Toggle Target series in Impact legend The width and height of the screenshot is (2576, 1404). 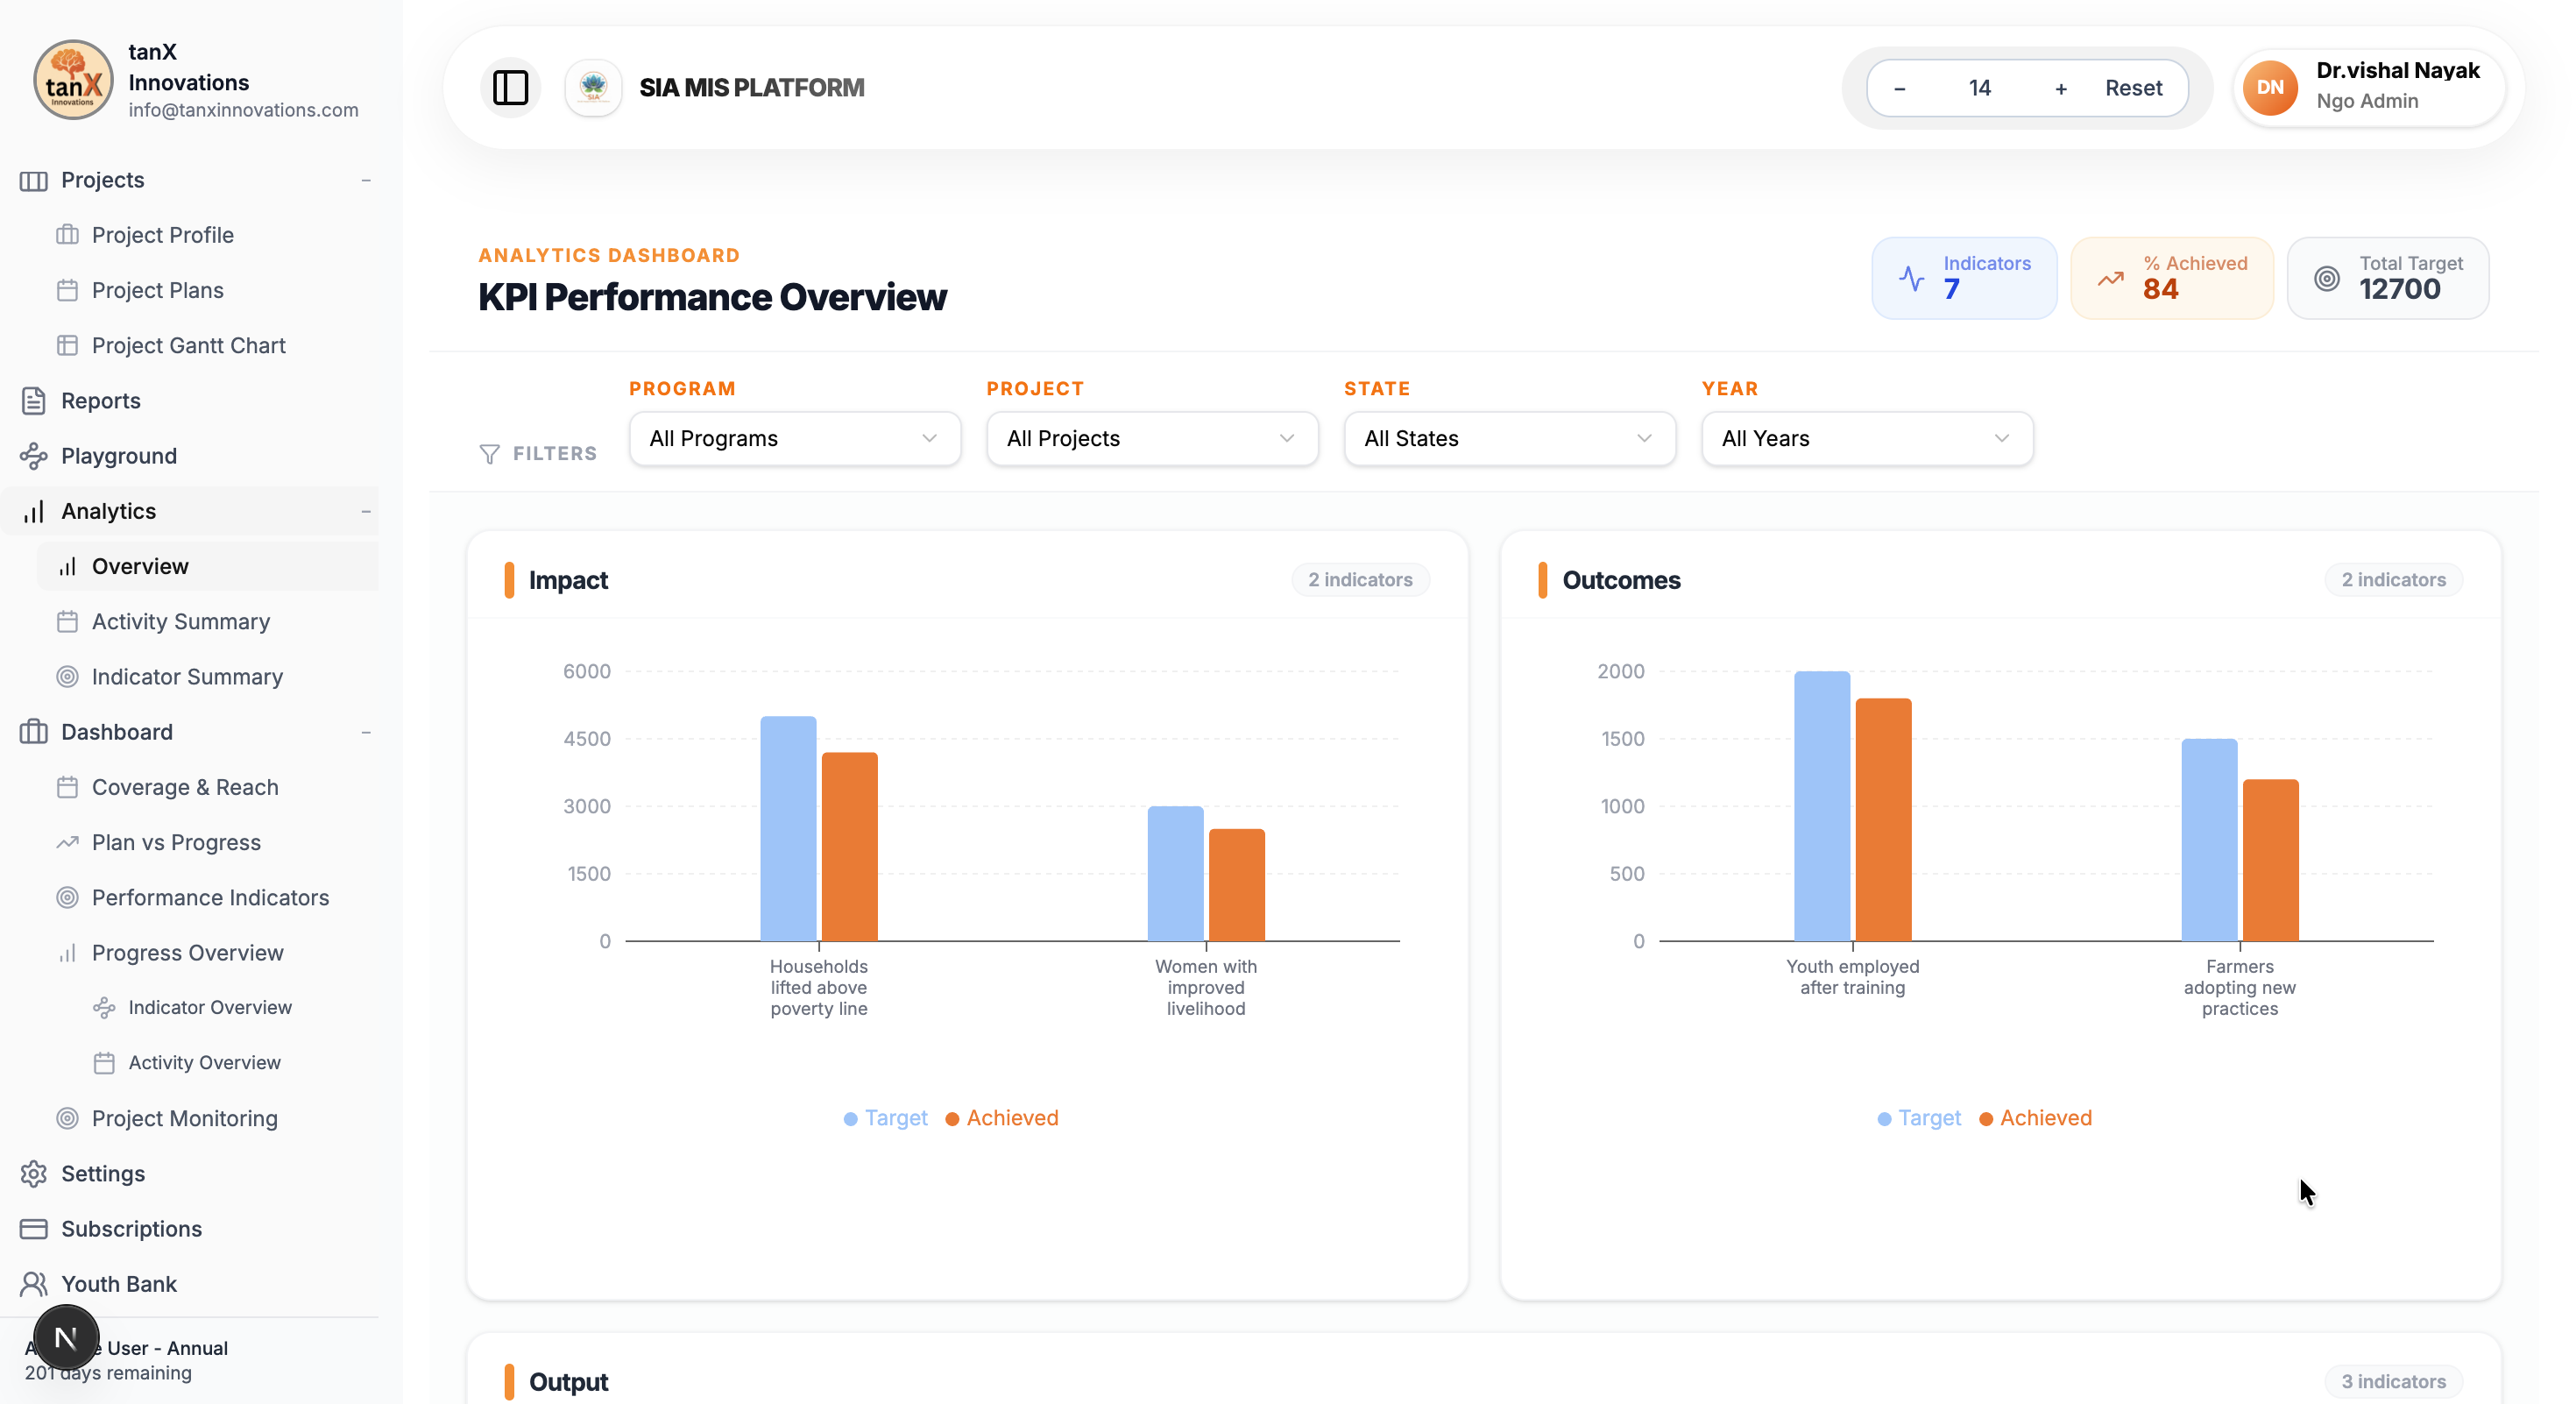(x=886, y=1118)
